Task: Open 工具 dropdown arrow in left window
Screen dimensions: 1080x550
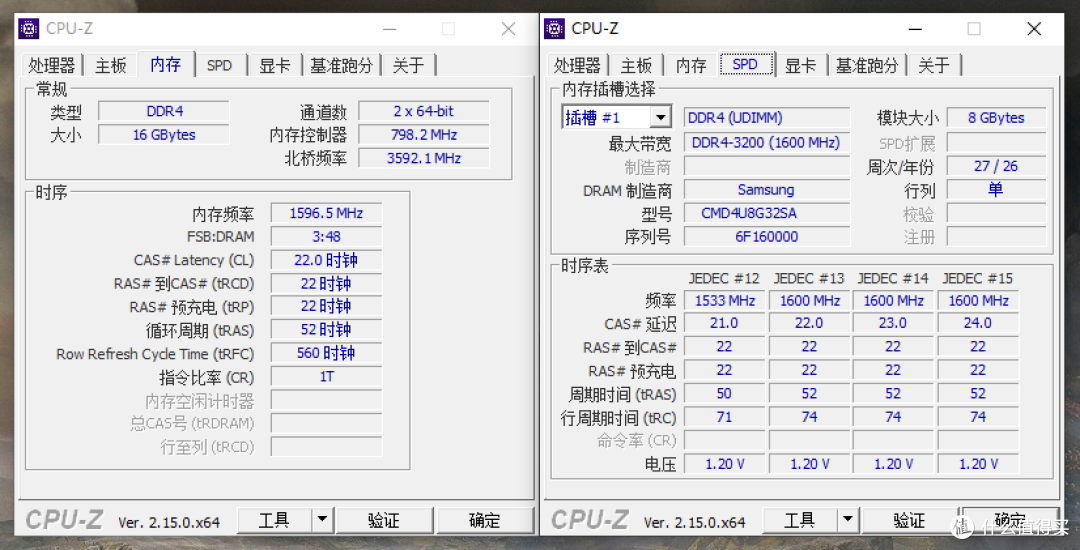Action: pos(322,520)
